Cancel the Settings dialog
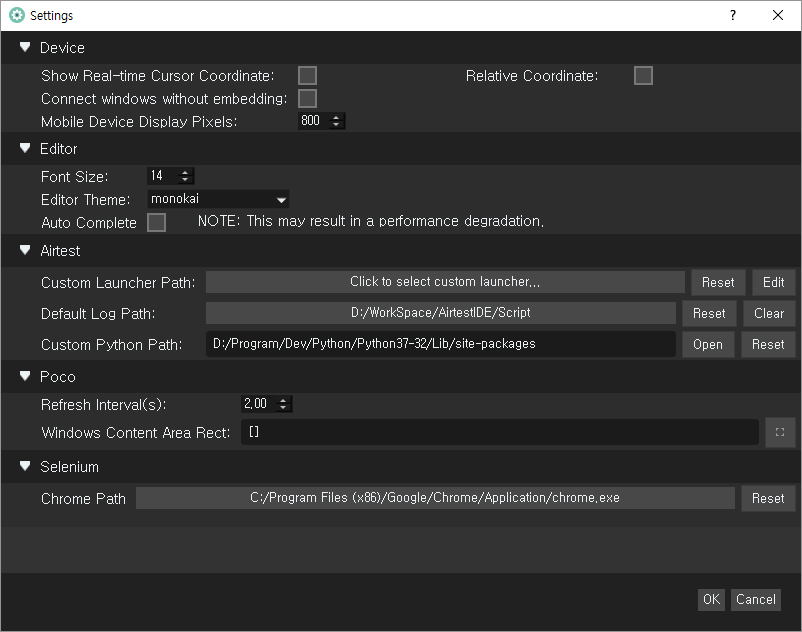The image size is (802, 632). pyautogui.click(x=755, y=599)
